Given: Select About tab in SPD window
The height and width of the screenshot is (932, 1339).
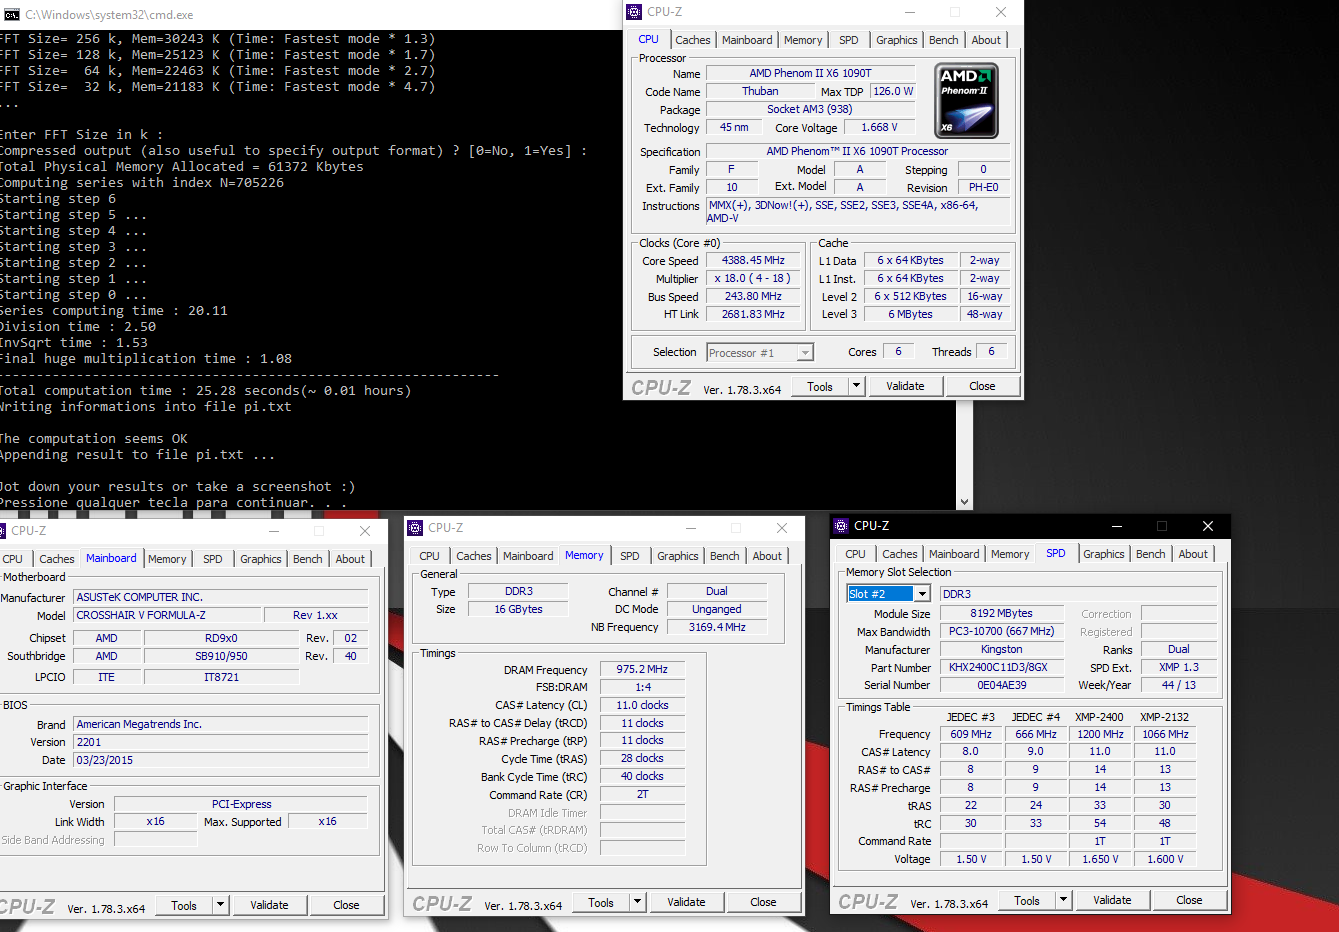Looking at the screenshot, I should (x=1193, y=554).
